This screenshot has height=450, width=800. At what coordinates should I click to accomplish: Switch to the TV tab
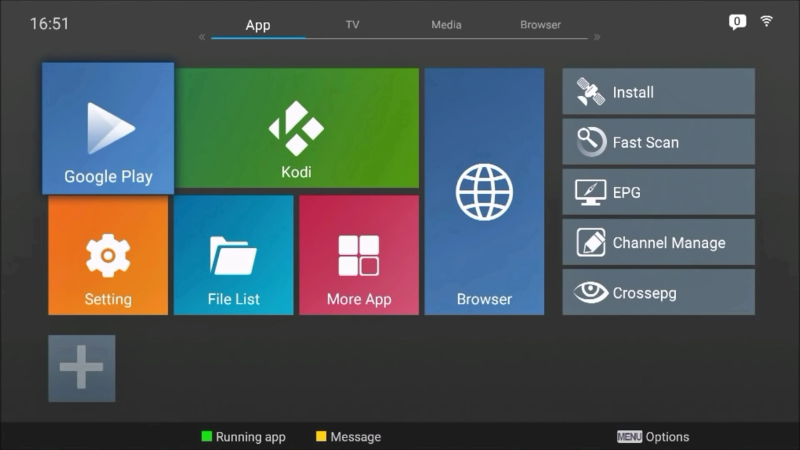(x=353, y=24)
